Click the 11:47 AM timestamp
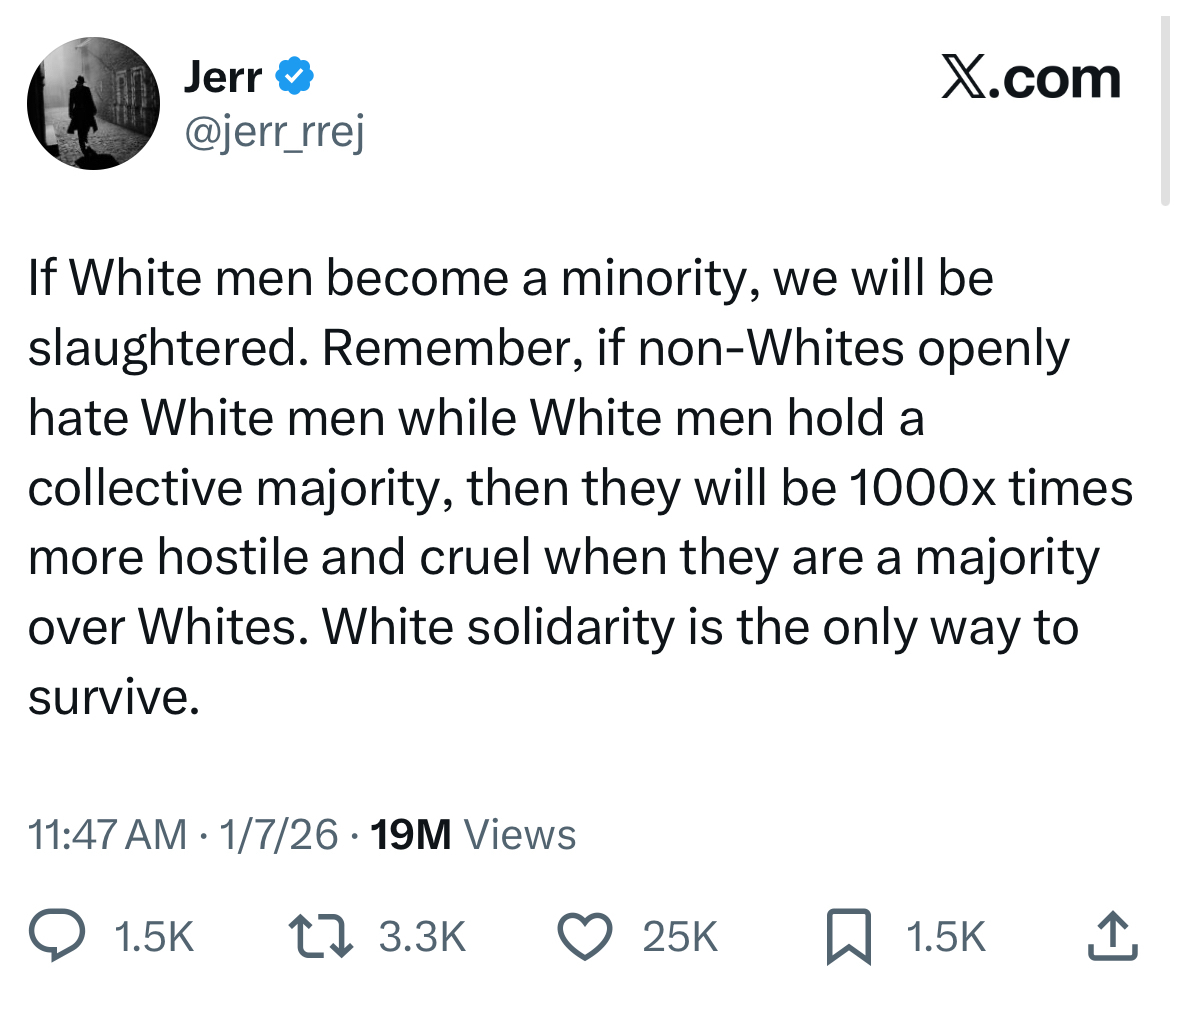The image size is (1179, 1010). pos(108,834)
